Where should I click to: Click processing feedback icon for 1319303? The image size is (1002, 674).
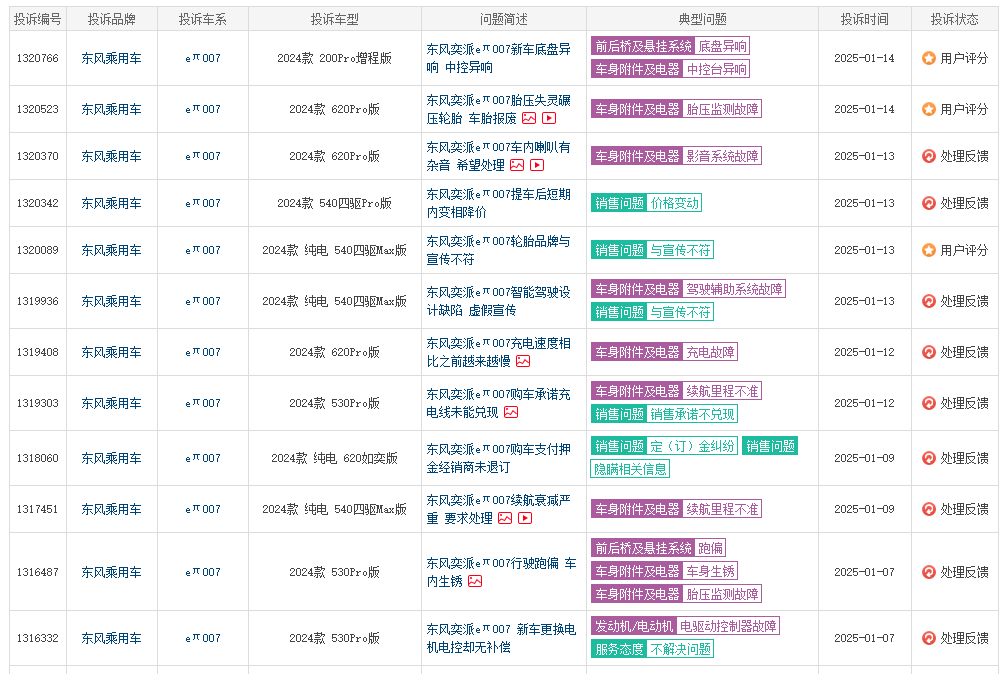click(929, 403)
